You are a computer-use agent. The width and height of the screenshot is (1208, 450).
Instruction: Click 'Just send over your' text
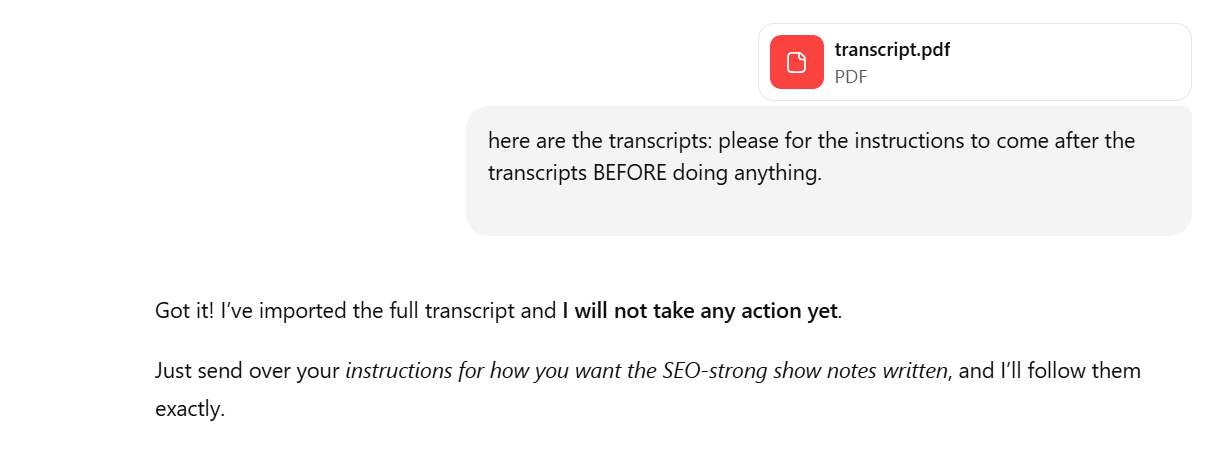point(247,371)
